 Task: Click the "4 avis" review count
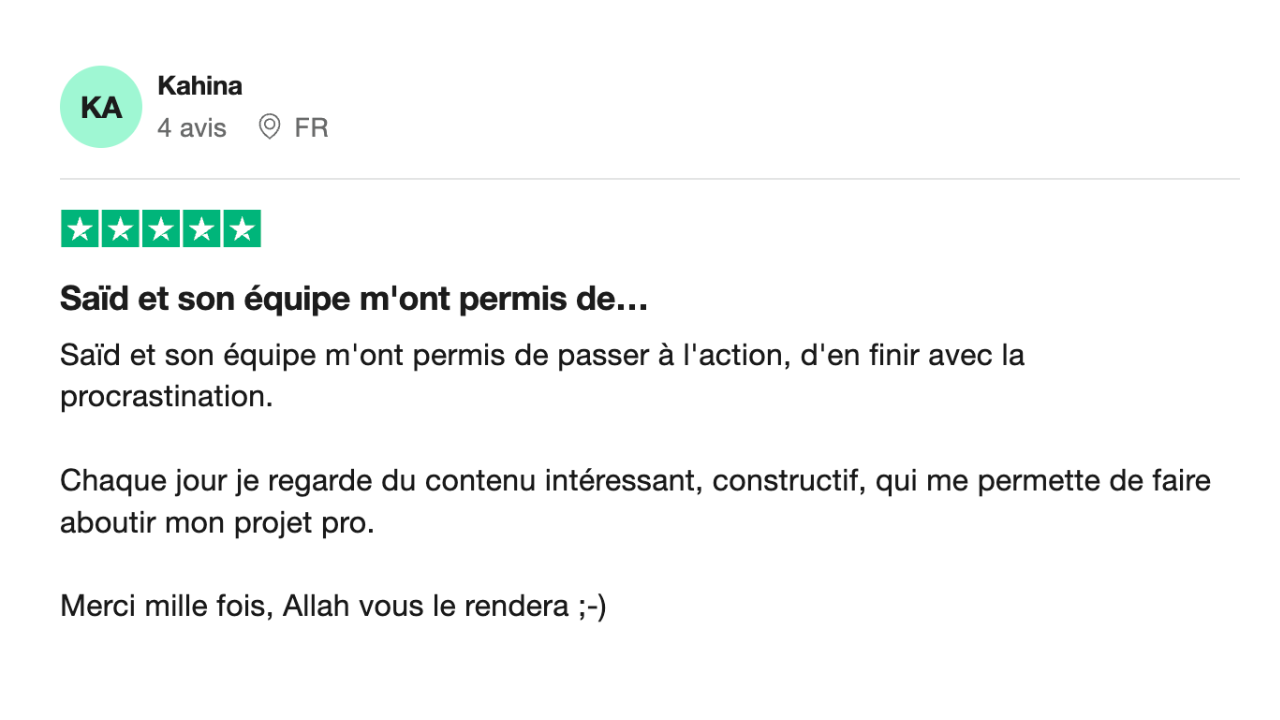pos(192,128)
